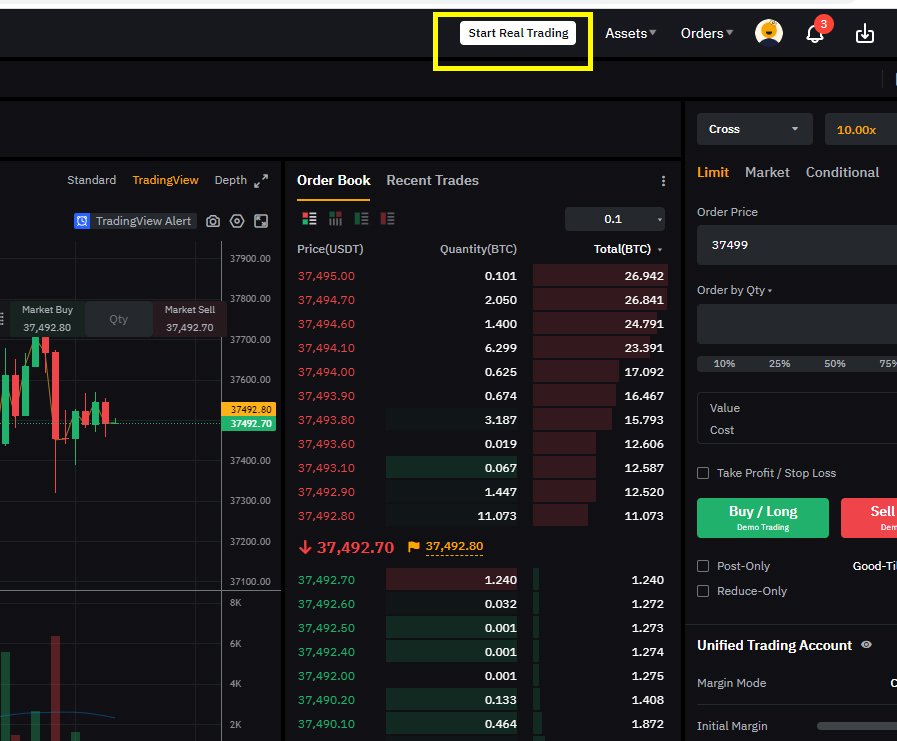The height and width of the screenshot is (741, 897).
Task: Click the download app icon
Action: click(864, 34)
